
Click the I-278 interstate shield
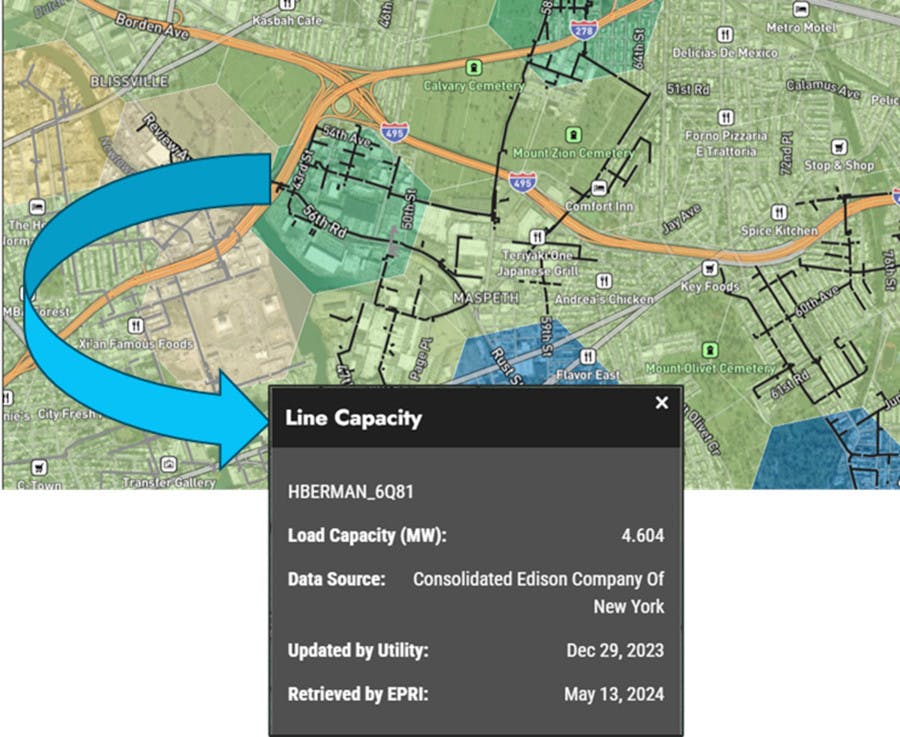(x=582, y=30)
